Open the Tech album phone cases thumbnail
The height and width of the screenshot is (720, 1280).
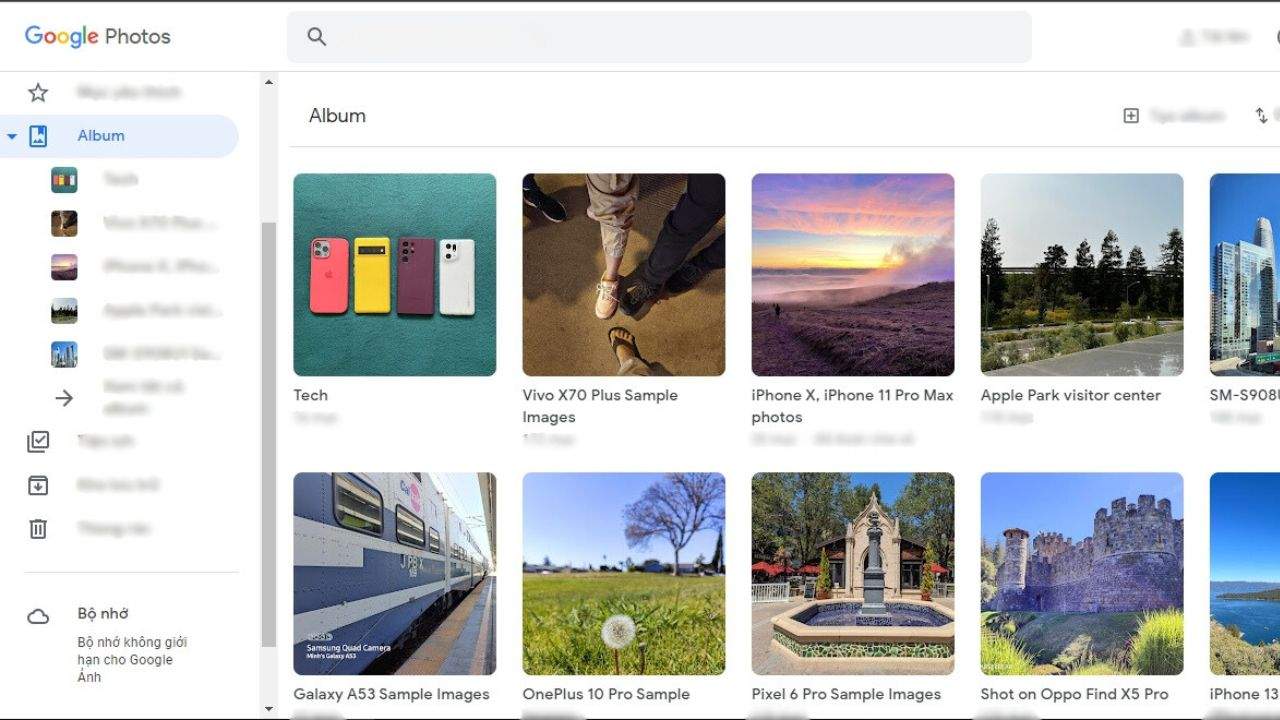[x=394, y=275]
